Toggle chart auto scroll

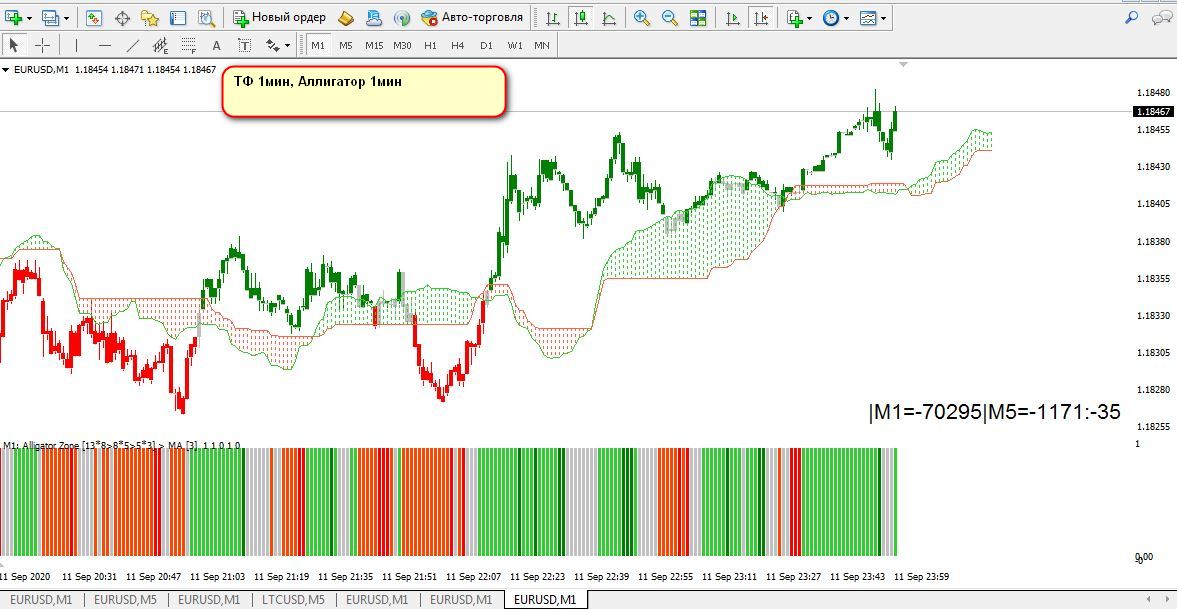[x=733, y=17]
